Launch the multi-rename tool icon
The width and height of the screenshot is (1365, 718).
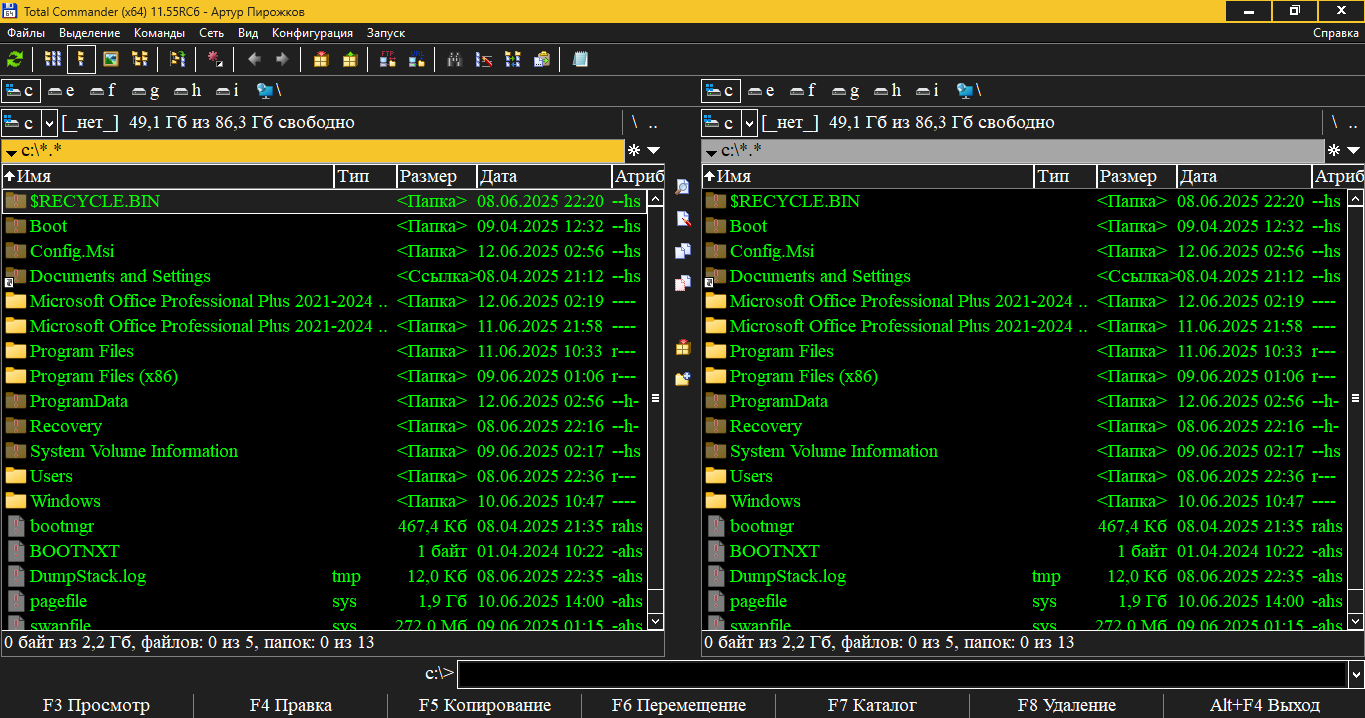(x=483, y=59)
